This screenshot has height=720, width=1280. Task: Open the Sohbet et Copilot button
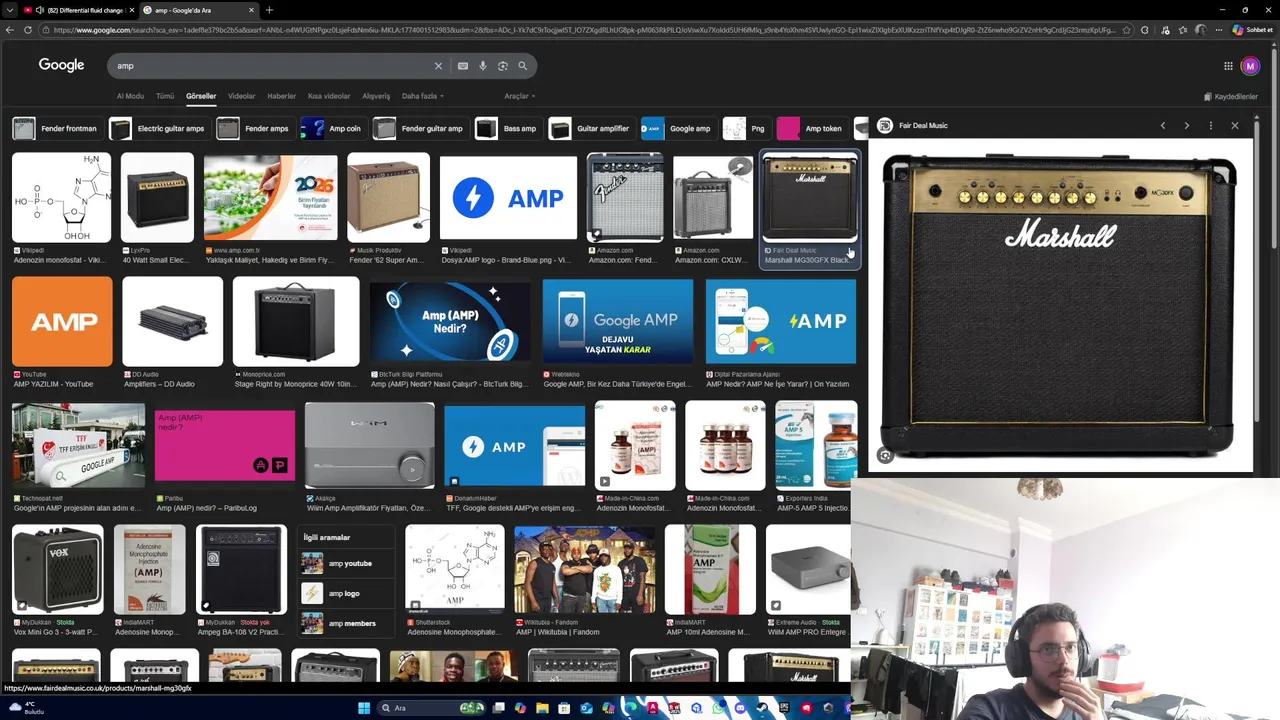[1253, 30]
